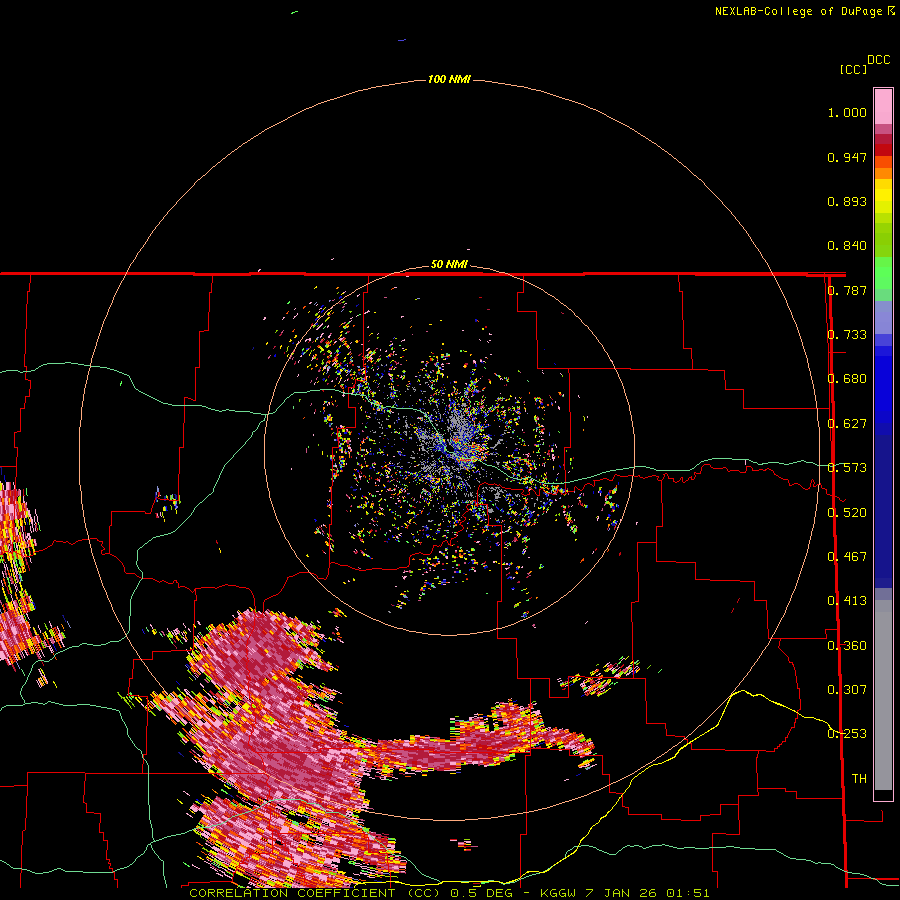Click the 0.467 value on the color scale
Viewport: 900px width, 900px height.
click(x=847, y=557)
